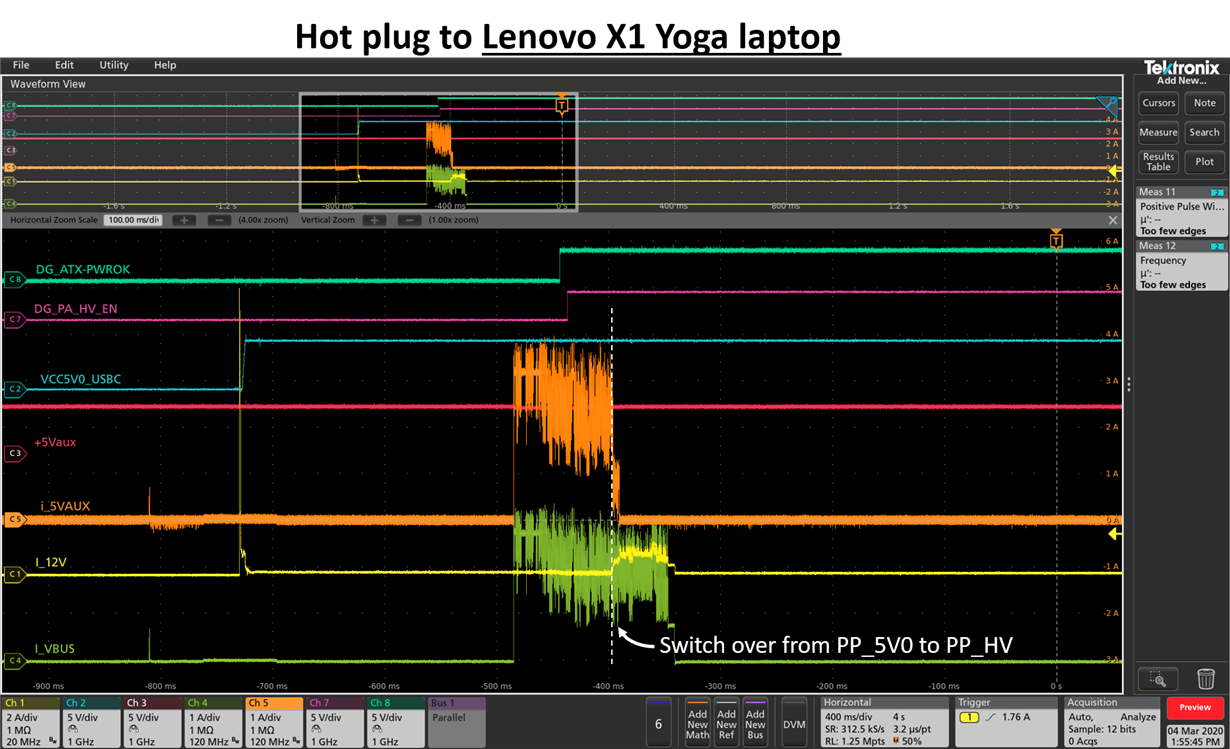This screenshot has width=1230, height=749.
Task: Decrease horizontal zoom with minus button
Action: pos(220,220)
